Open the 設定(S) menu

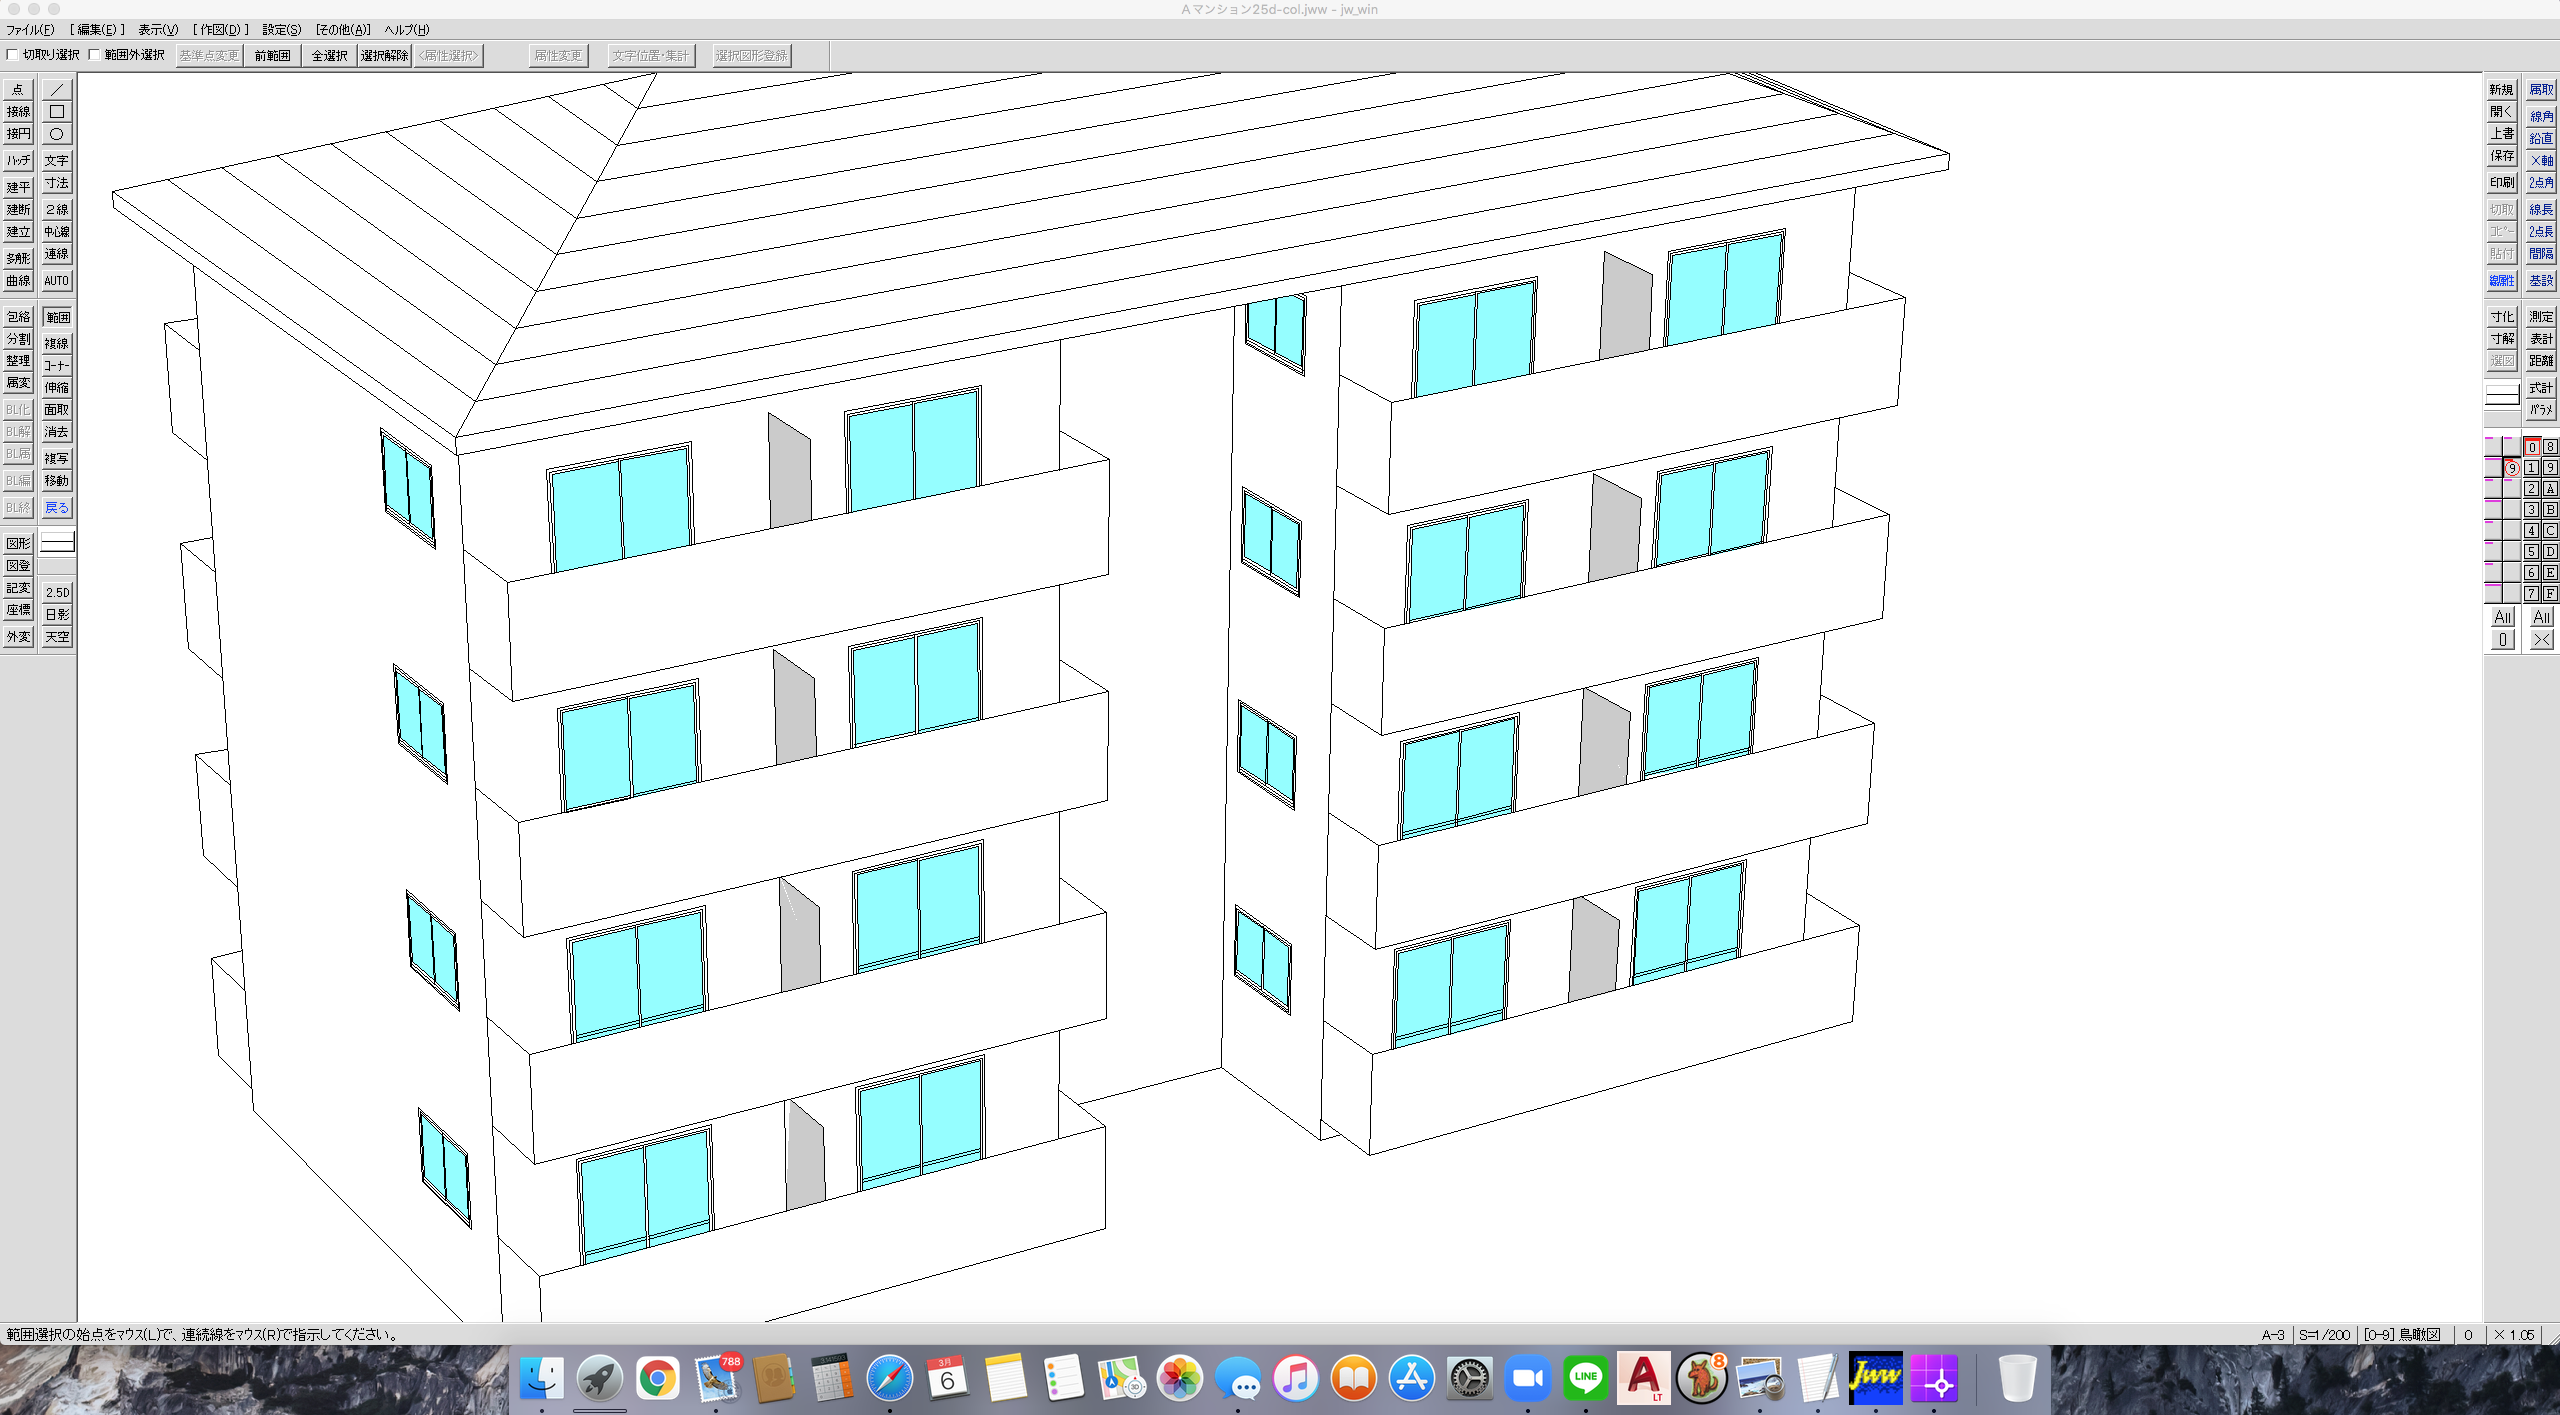coord(281,30)
